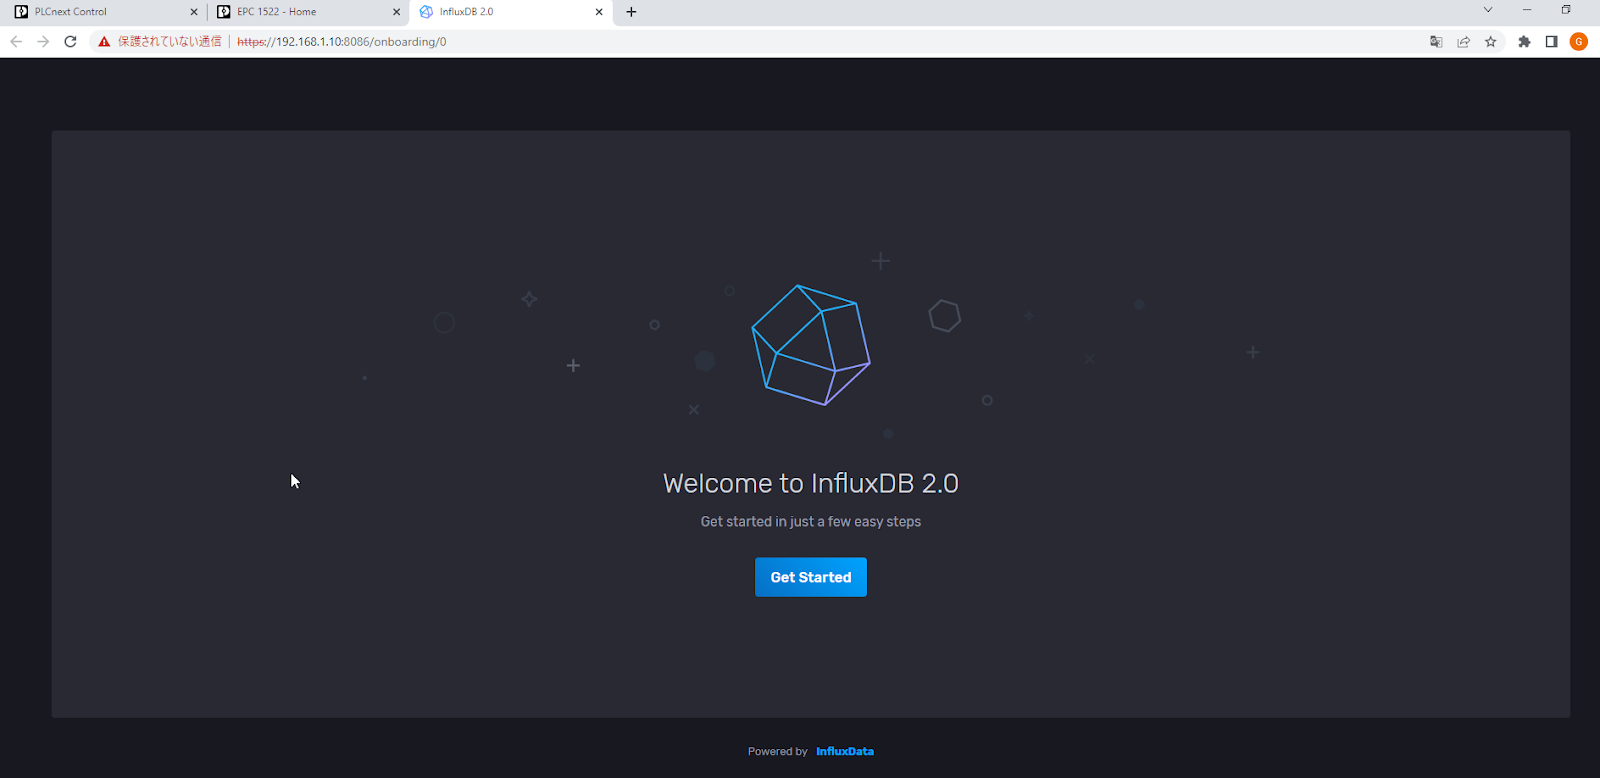Viewport: 1600px width, 778px height.
Task: Click the EPC 1522 tab favicon
Action: (224, 12)
